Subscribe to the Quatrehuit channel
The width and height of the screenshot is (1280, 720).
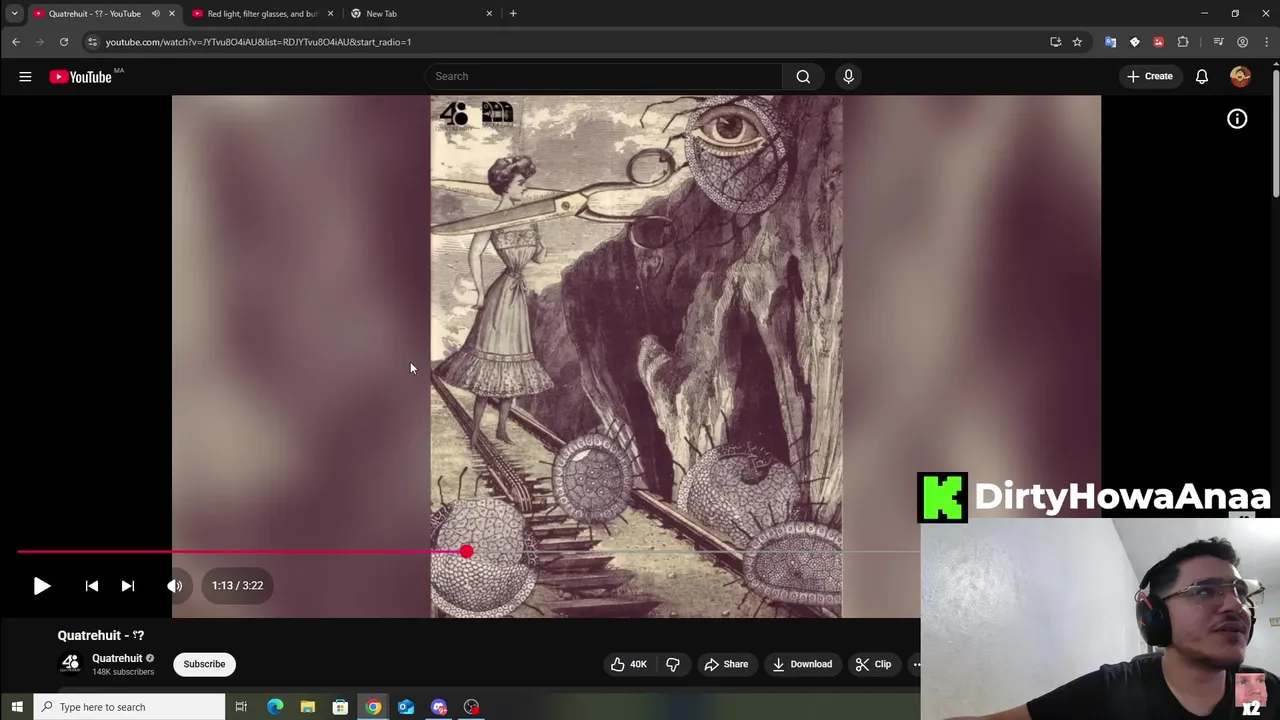point(204,664)
